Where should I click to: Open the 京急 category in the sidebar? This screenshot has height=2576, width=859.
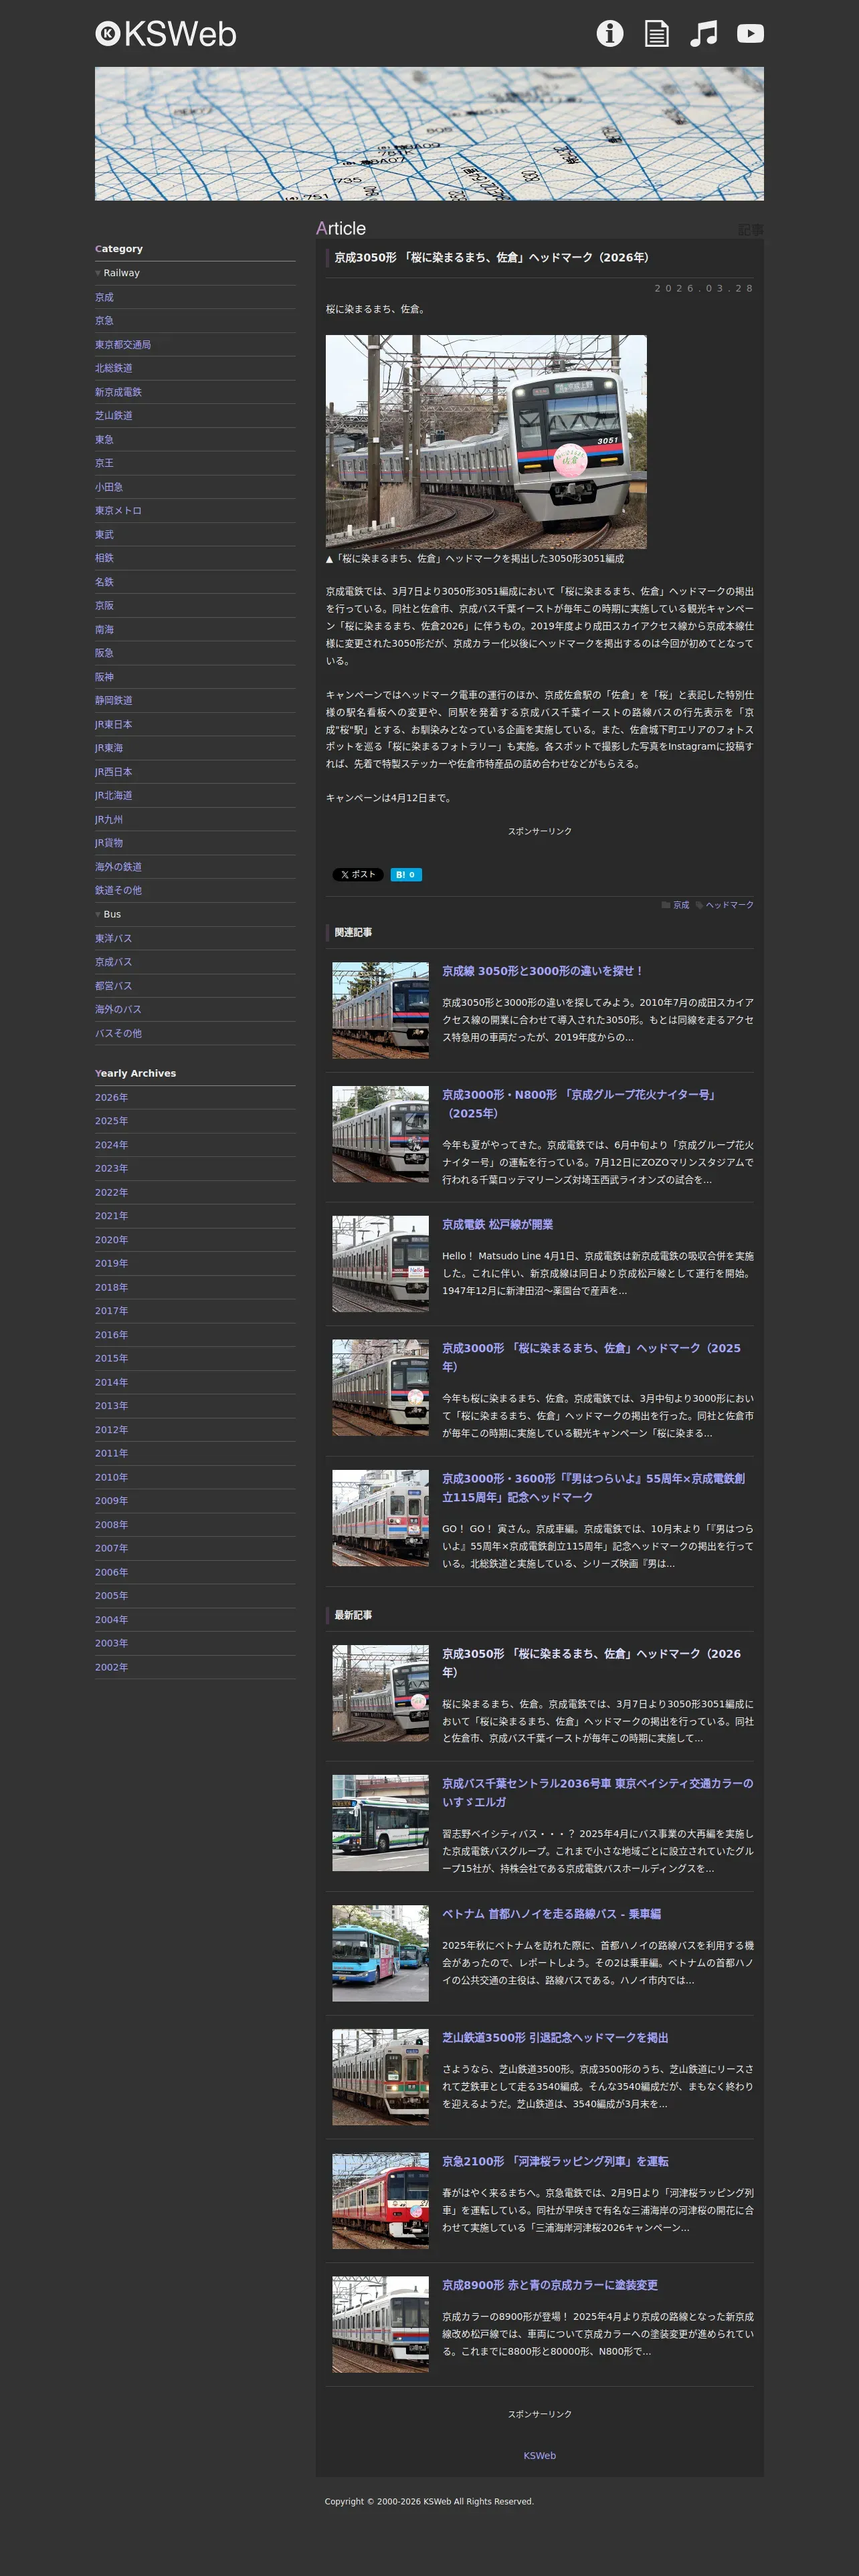(104, 321)
